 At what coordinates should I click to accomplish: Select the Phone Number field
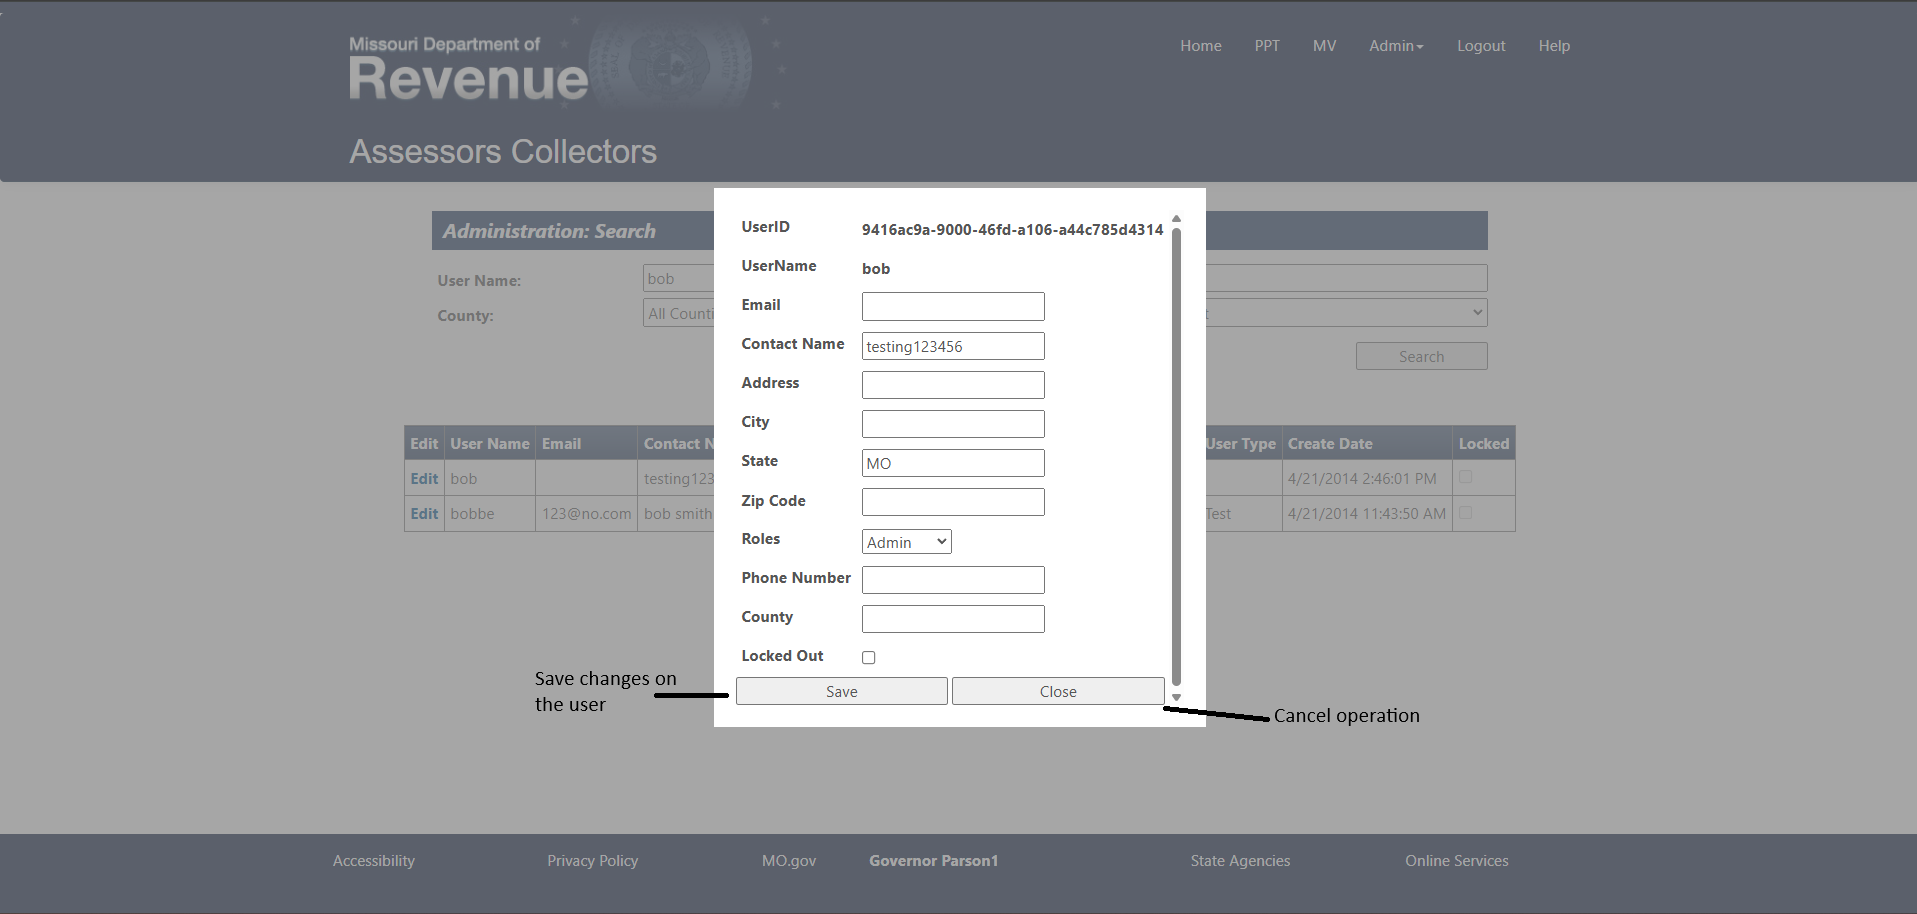coord(952,580)
